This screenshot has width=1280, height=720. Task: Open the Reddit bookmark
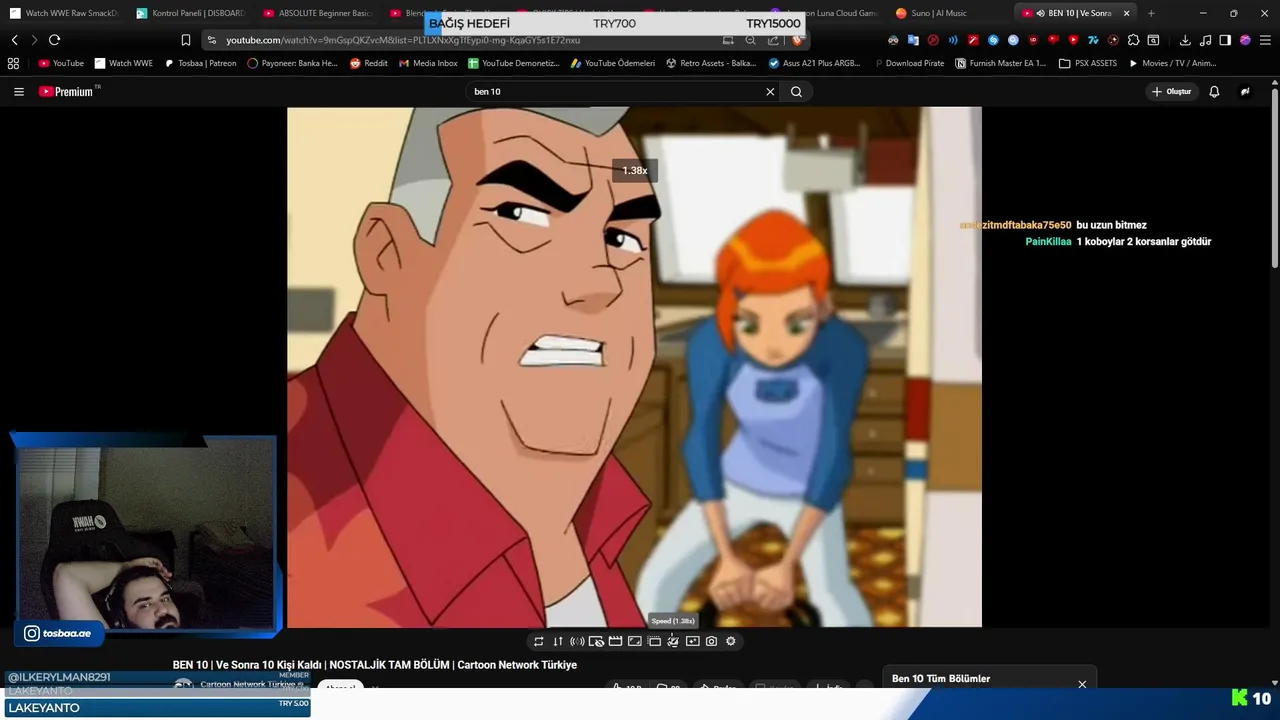369,63
